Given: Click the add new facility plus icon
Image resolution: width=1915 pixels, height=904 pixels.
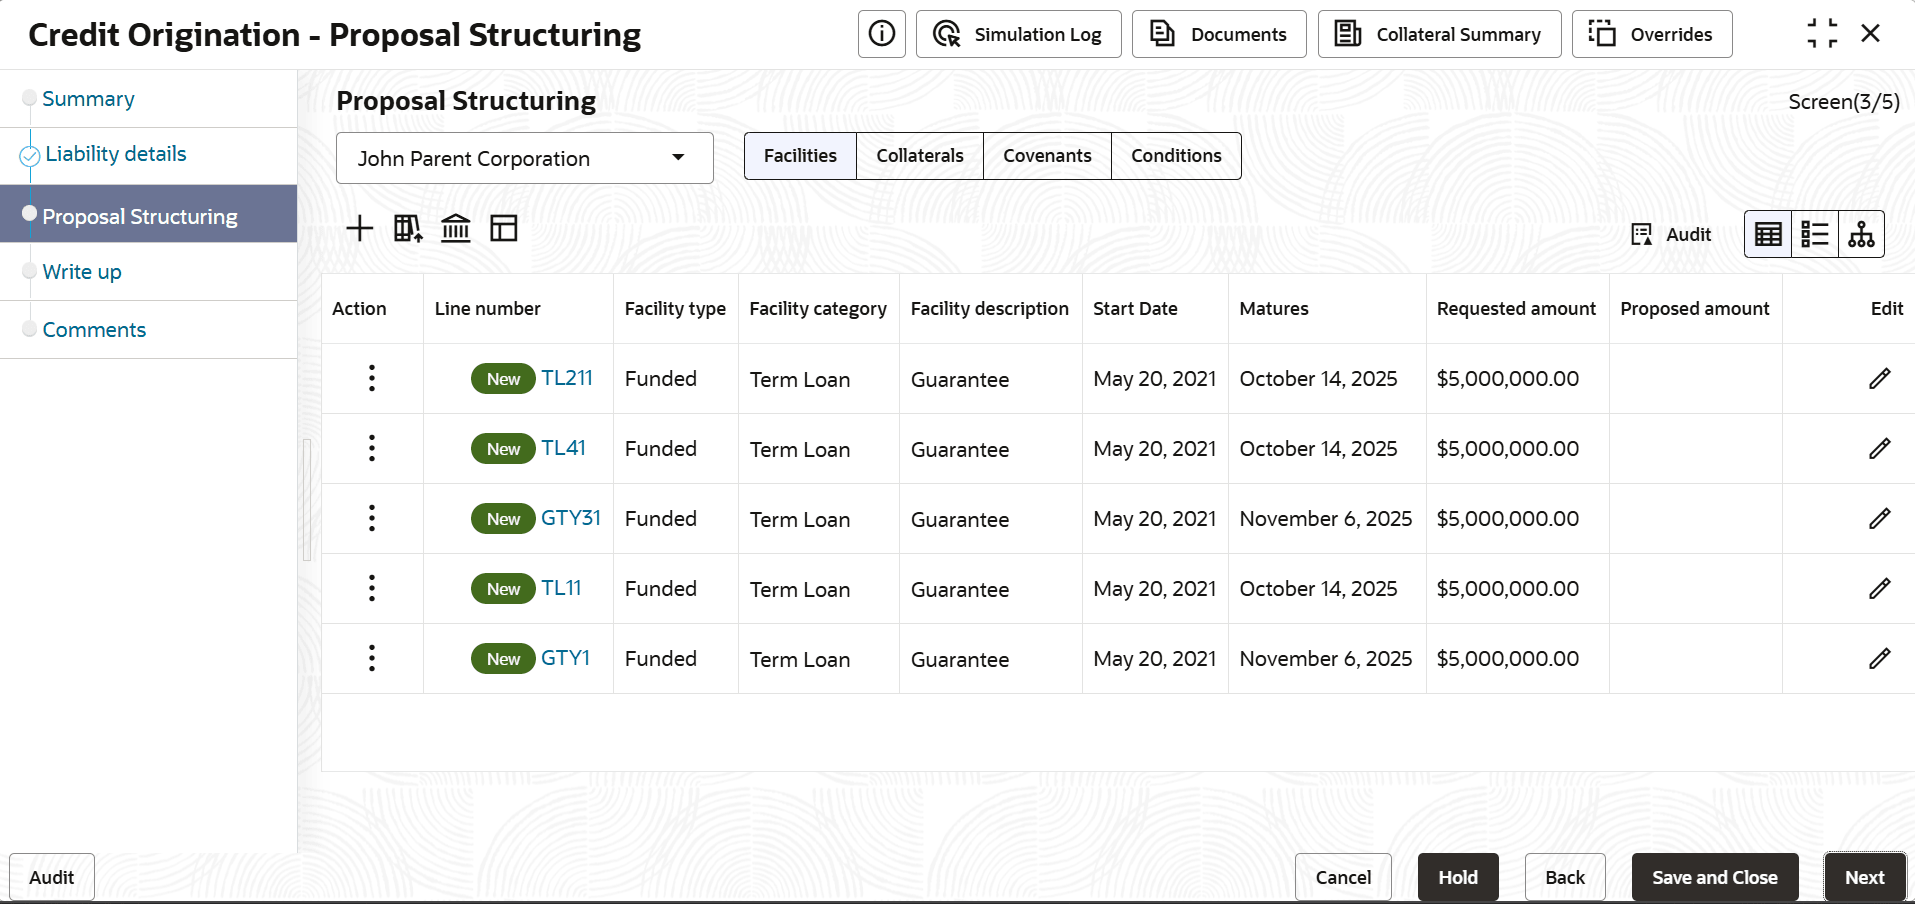Looking at the screenshot, I should 359,229.
